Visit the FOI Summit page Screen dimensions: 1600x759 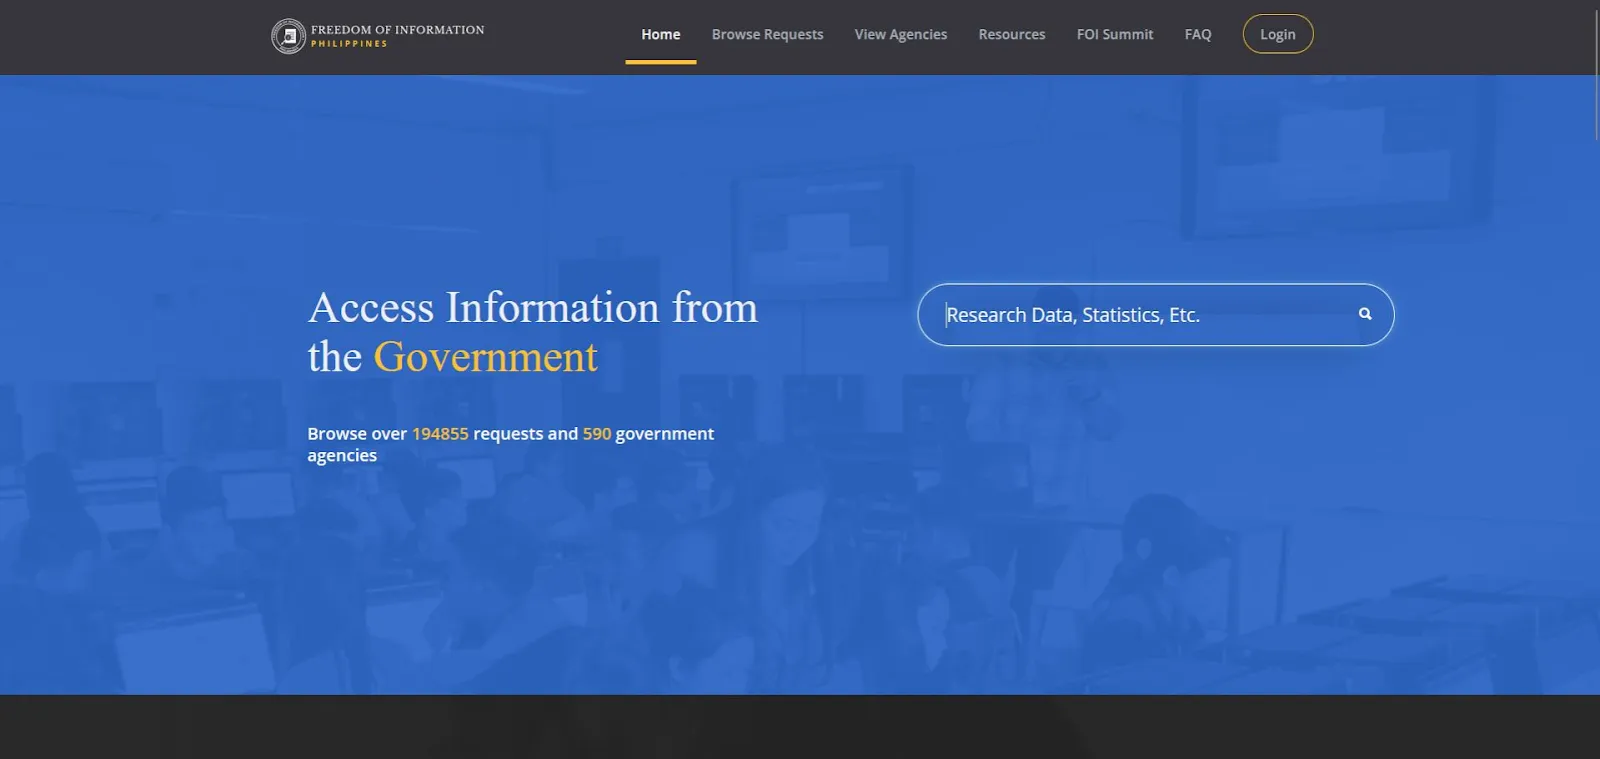point(1114,35)
